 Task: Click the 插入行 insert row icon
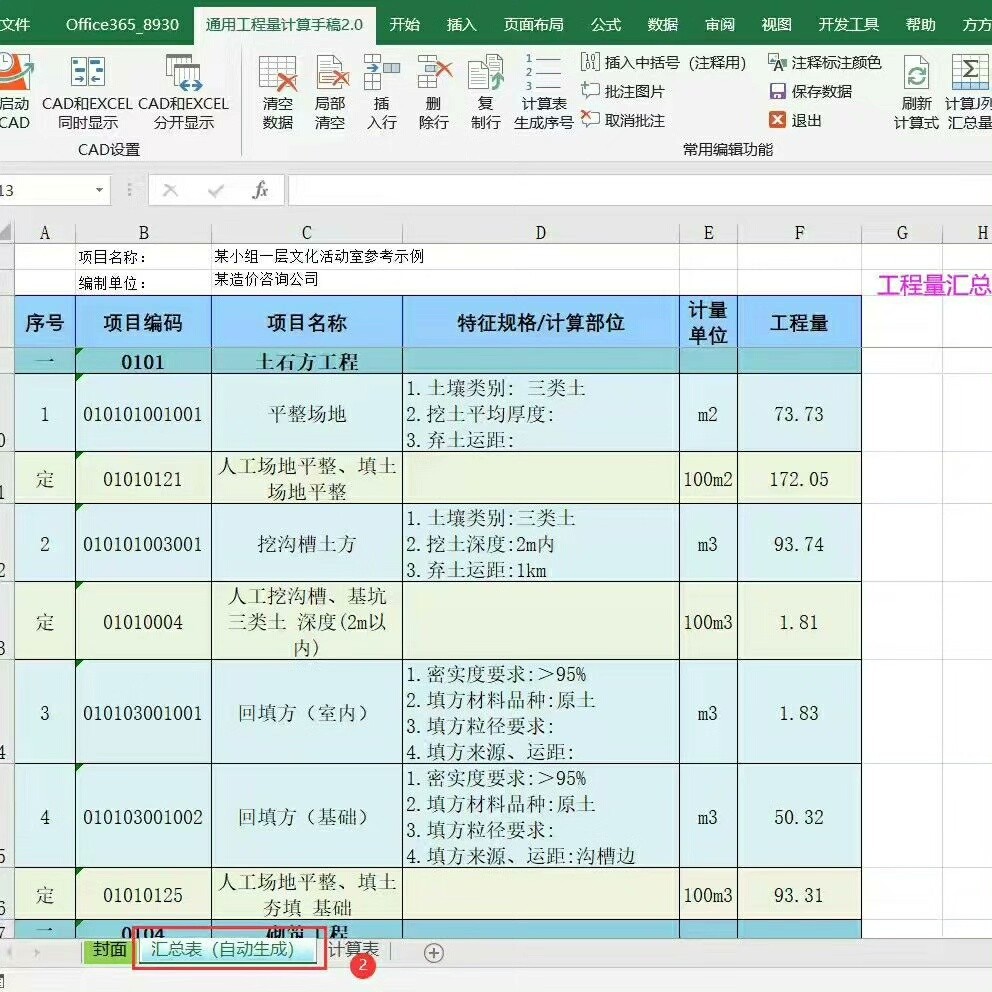tap(381, 92)
